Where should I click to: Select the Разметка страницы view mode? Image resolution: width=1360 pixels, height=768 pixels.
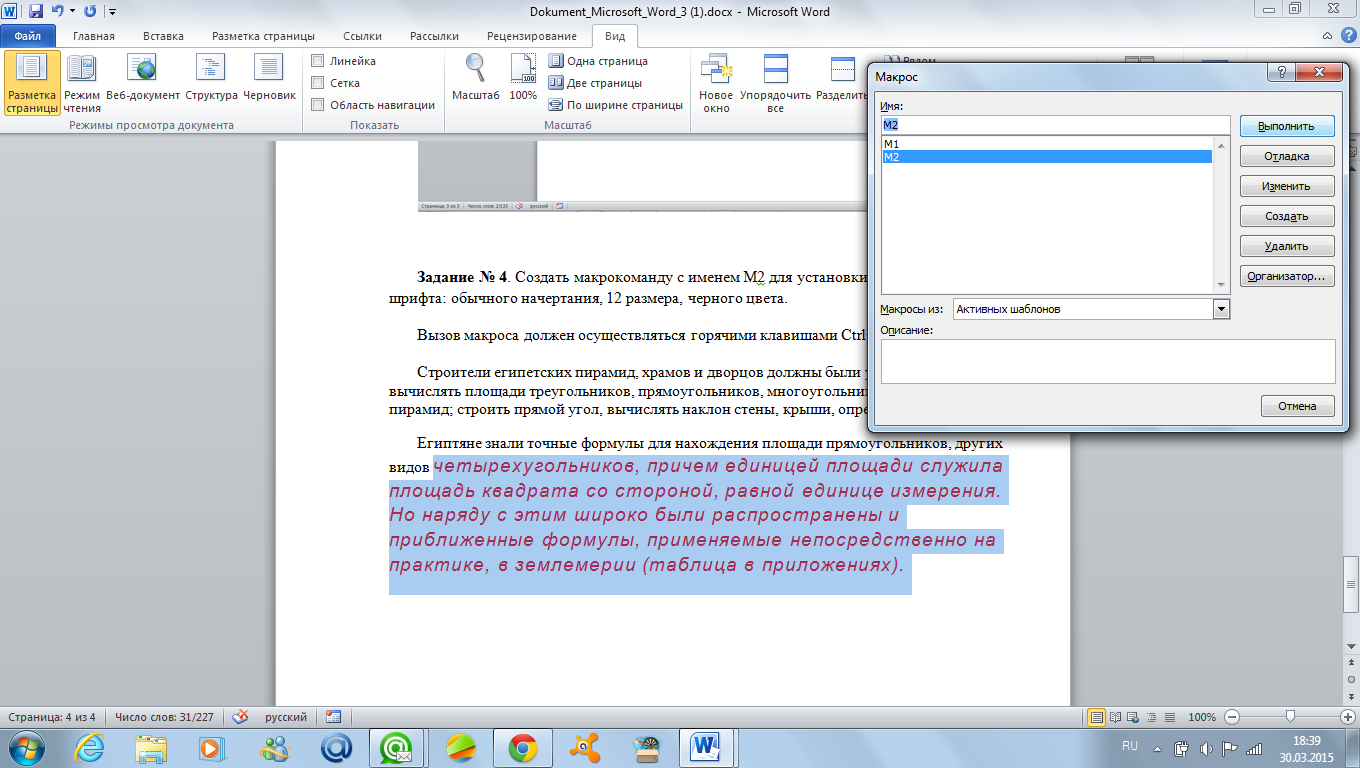(x=32, y=83)
